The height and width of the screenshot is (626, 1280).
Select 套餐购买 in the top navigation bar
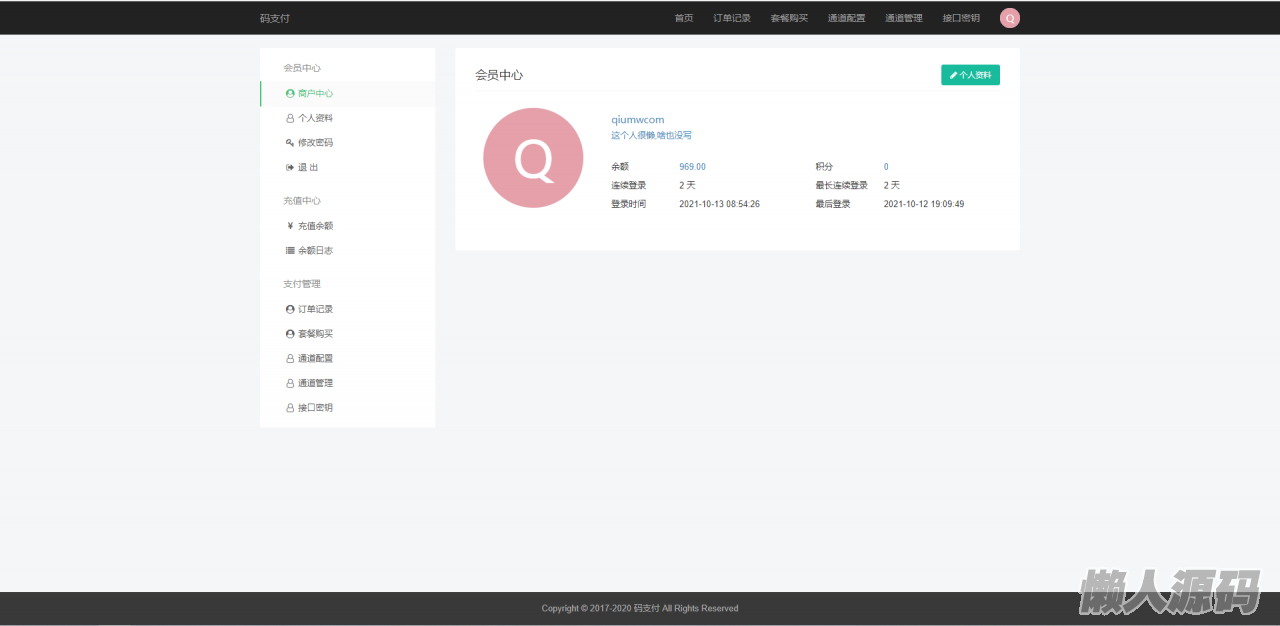[x=789, y=18]
